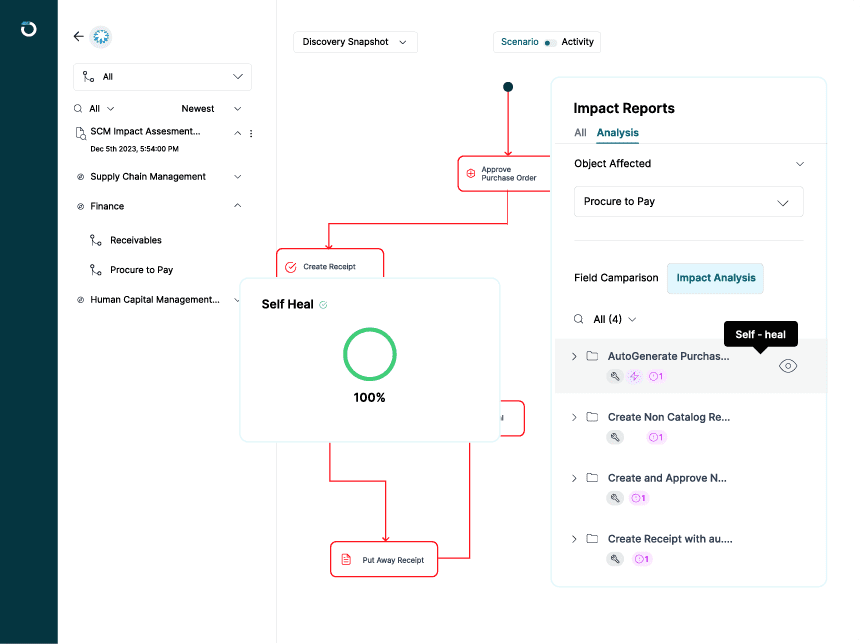Open the Procure to Pay dropdown in Impact Reports
Image resolution: width=860 pixels, height=644 pixels.
pyautogui.click(x=688, y=202)
